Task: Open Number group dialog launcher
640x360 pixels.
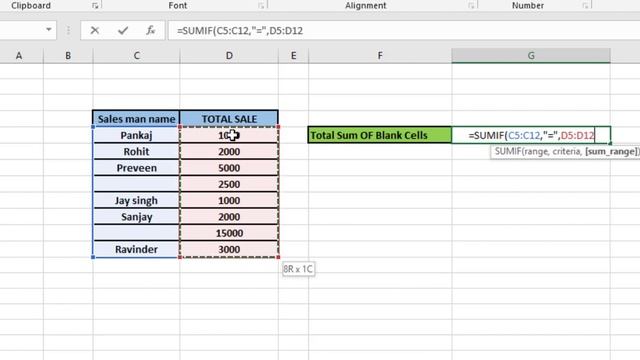Action: tap(585, 5)
